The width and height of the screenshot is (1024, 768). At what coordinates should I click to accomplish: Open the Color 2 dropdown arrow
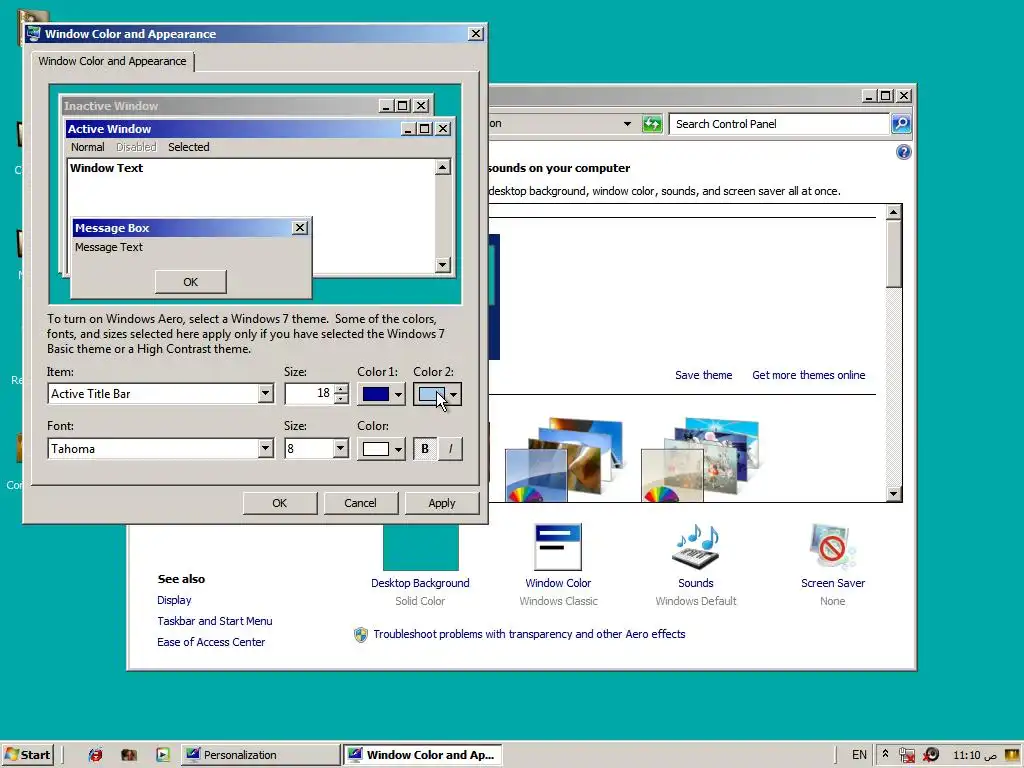tap(453, 394)
